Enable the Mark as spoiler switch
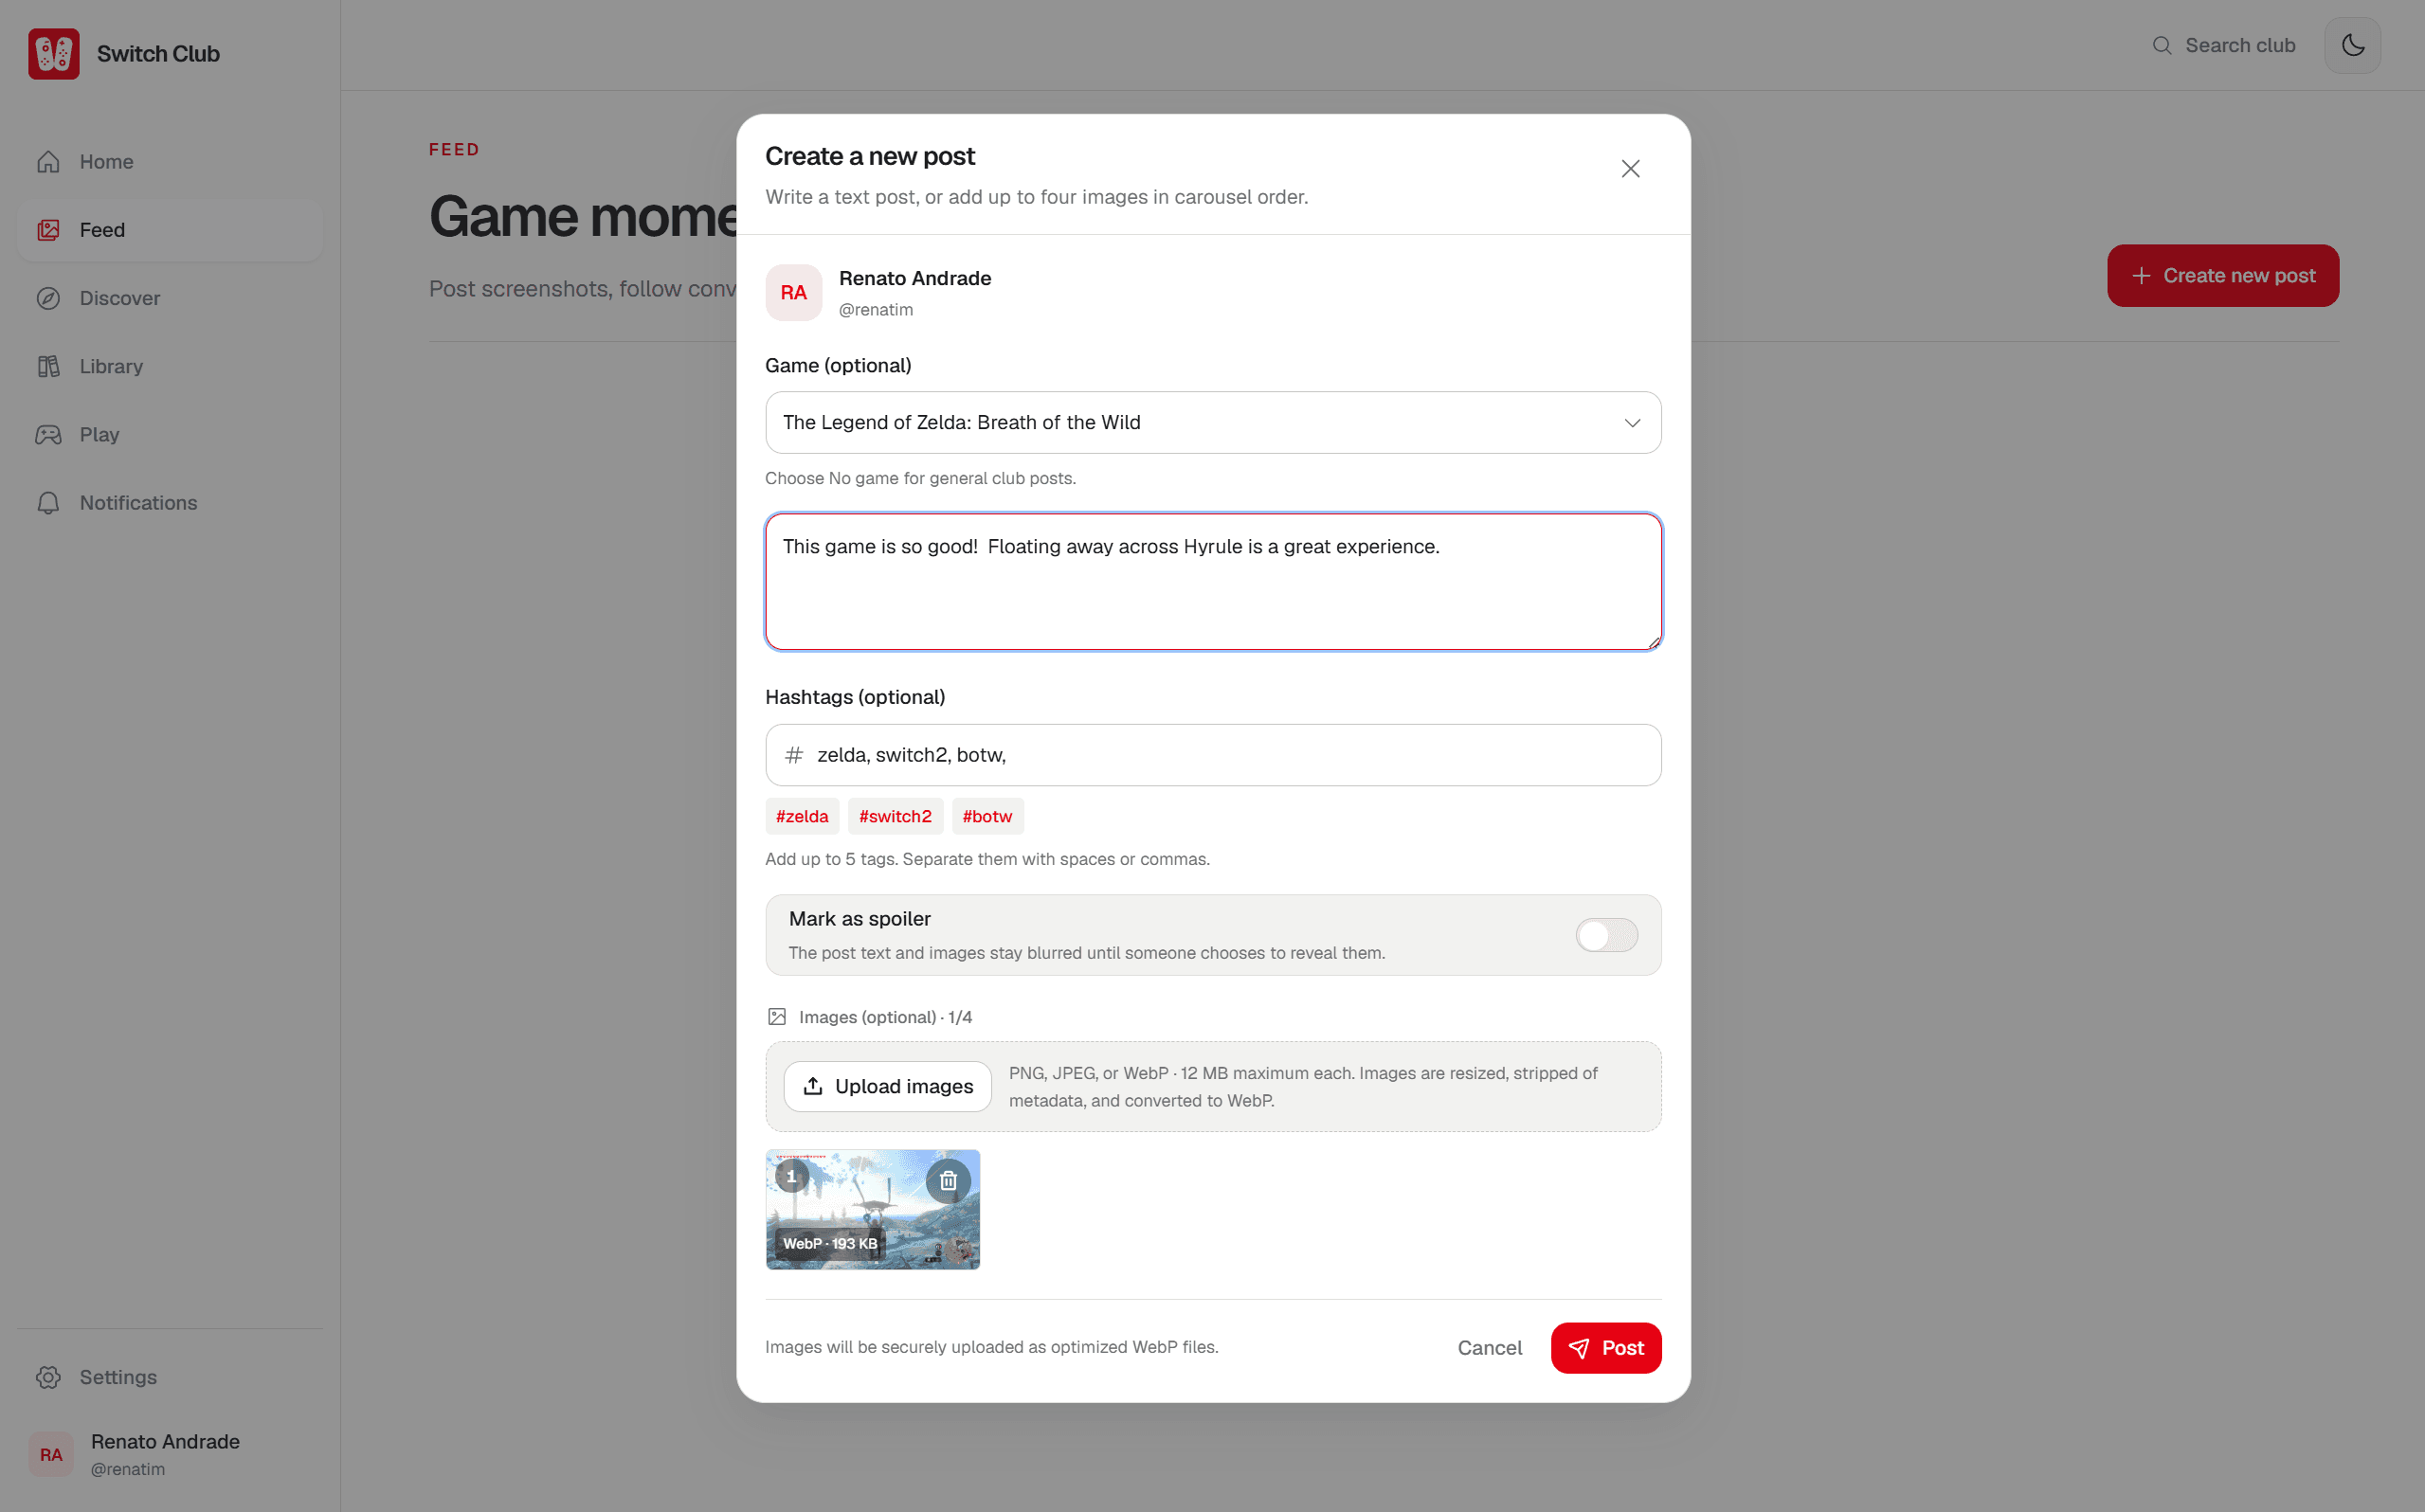The height and width of the screenshot is (1512, 2425). pyautogui.click(x=1606, y=935)
